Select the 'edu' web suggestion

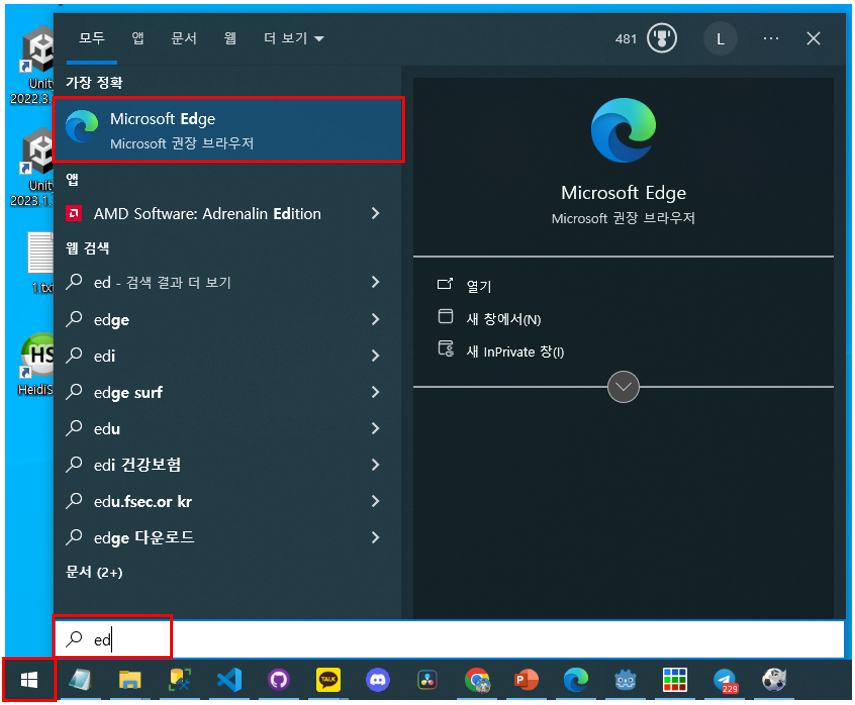coord(107,429)
